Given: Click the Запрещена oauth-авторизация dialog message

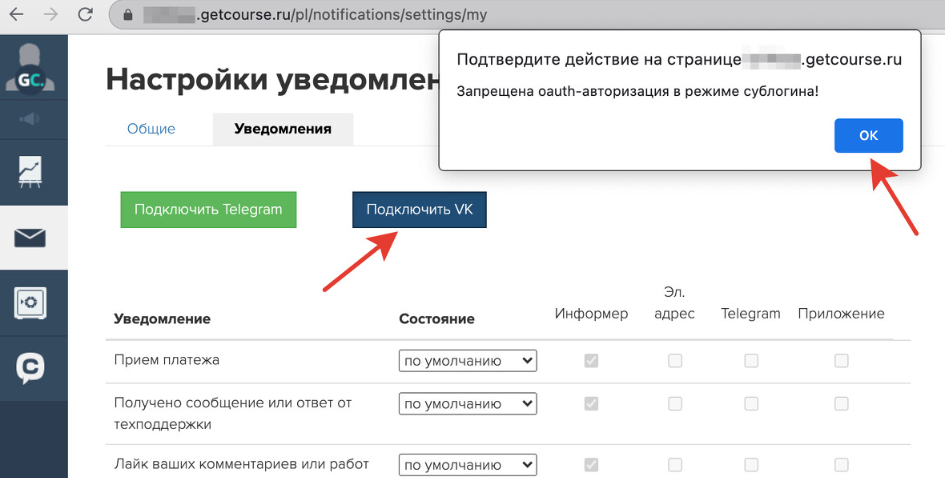Looking at the screenshot, I should (638, 92).
